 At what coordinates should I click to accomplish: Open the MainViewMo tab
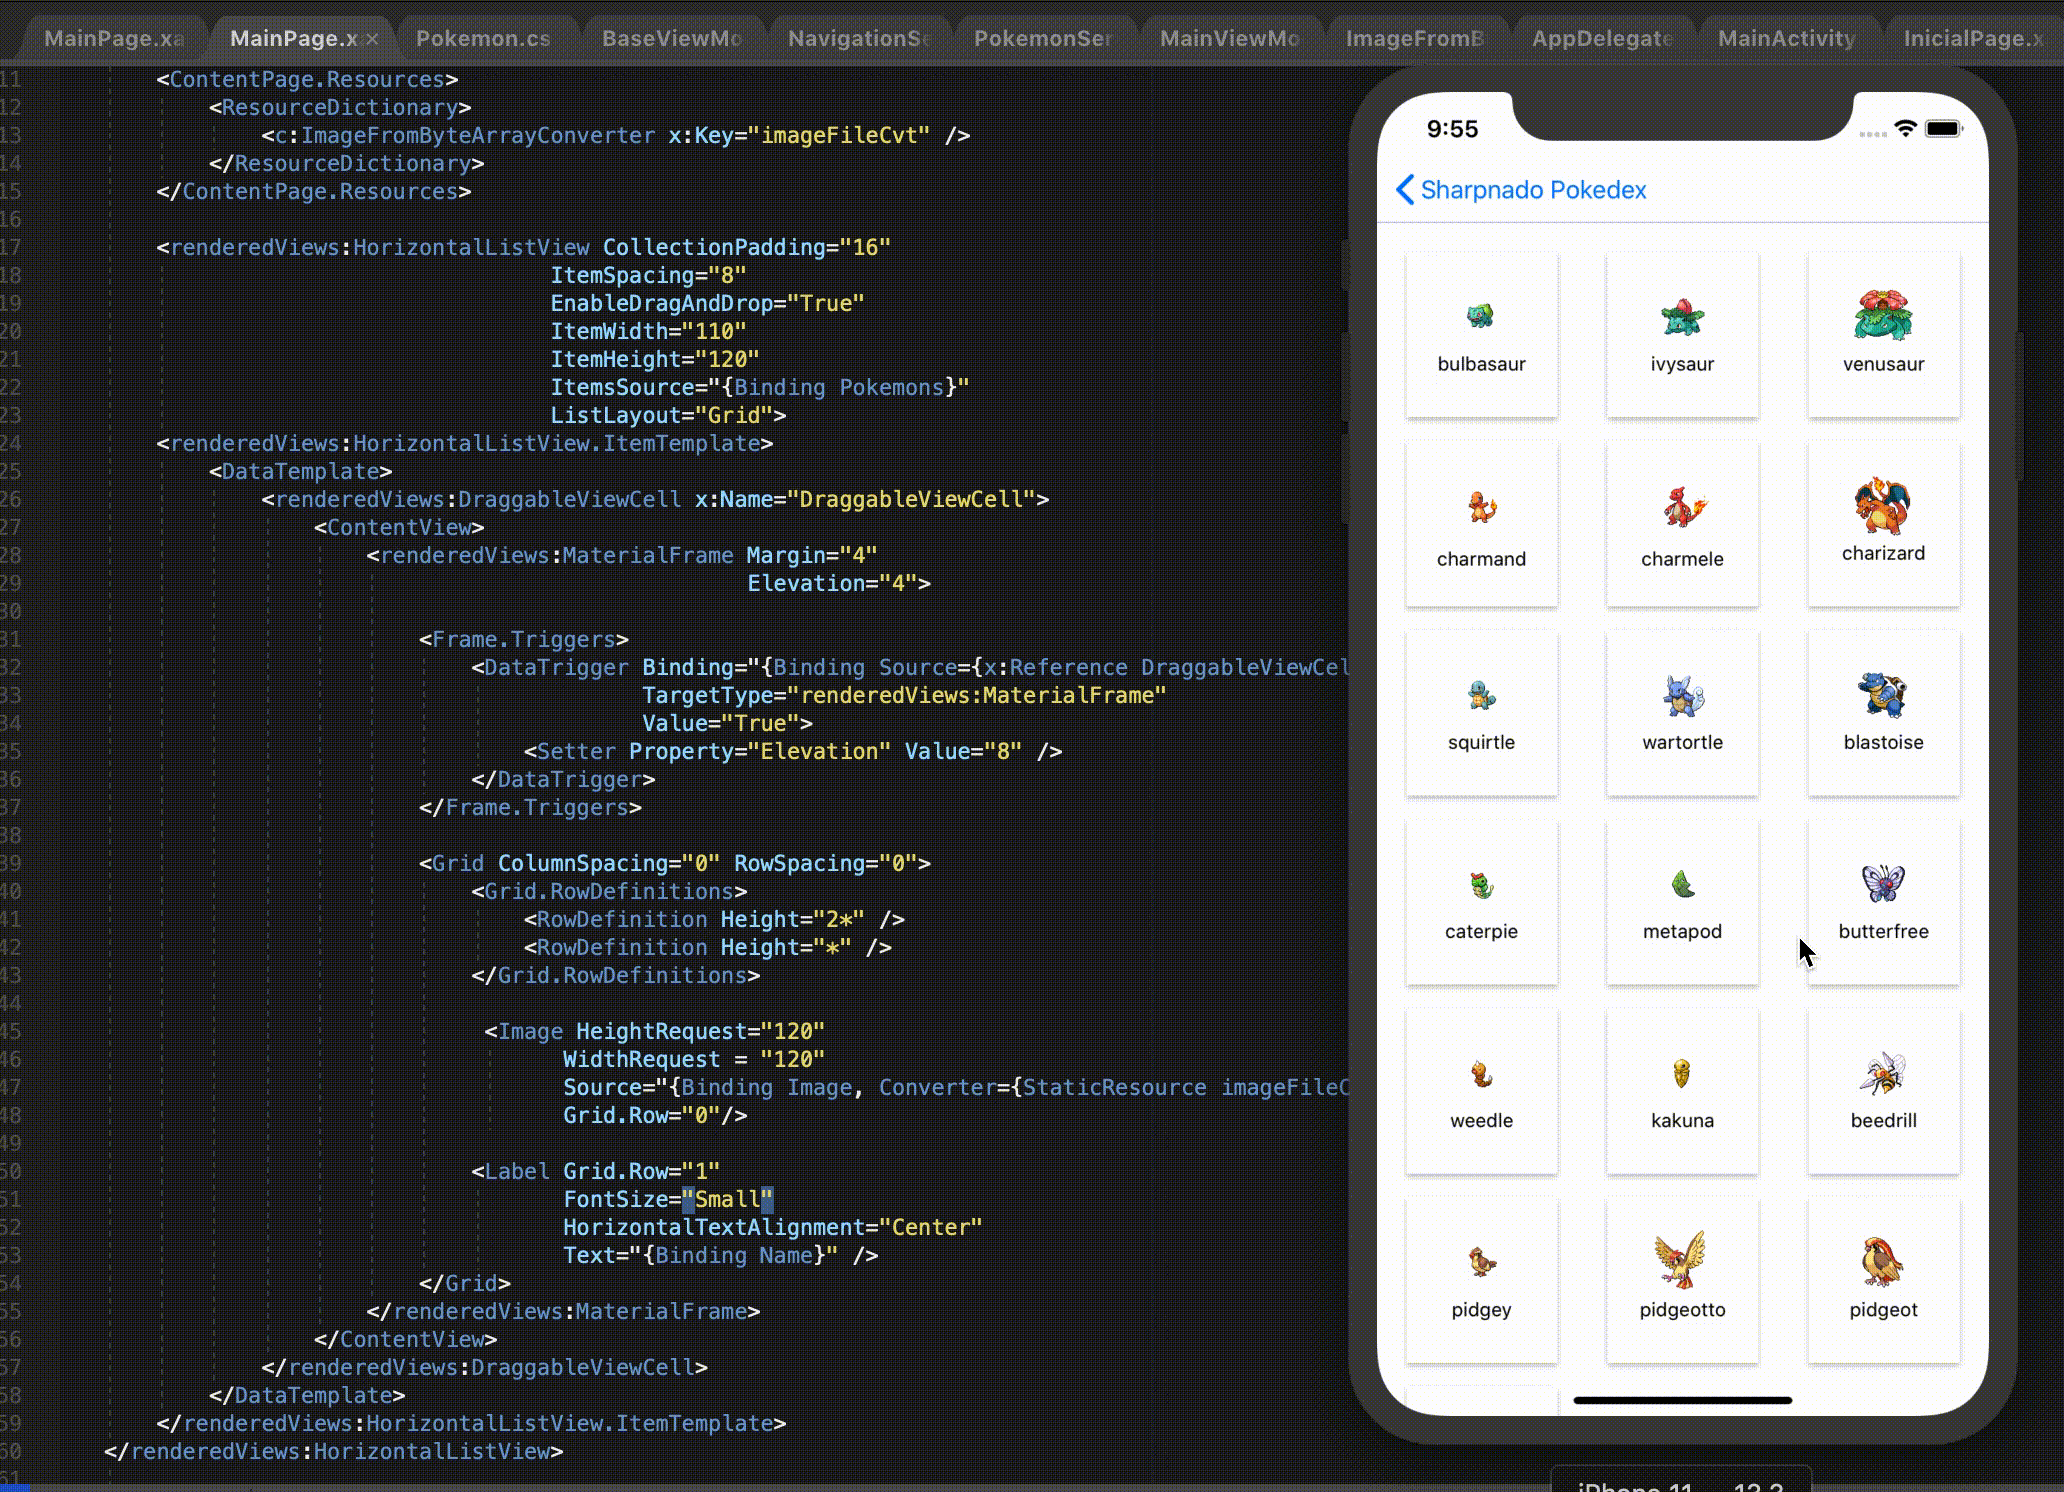tap(1229, 38)
